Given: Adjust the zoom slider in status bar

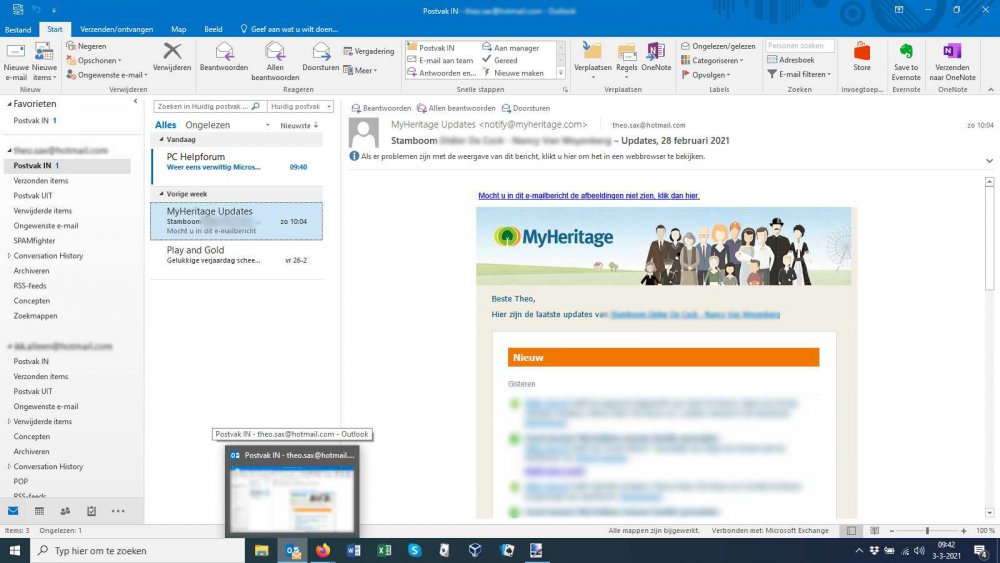Looking at the screenshot, I should [x=927, y=530].
